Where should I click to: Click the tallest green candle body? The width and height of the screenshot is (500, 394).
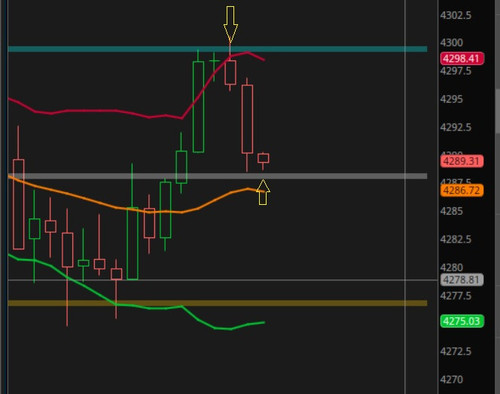coord(198,107)
